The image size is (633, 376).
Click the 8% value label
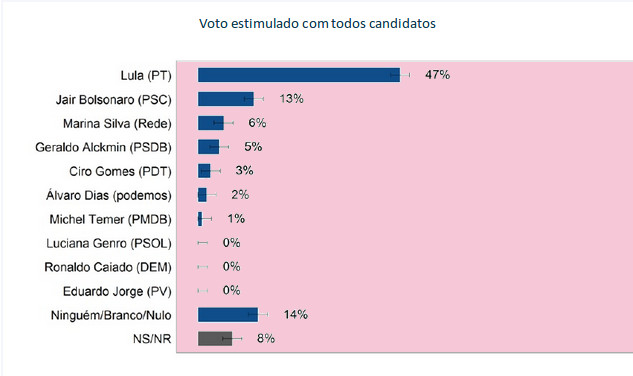tap(266, 338)
